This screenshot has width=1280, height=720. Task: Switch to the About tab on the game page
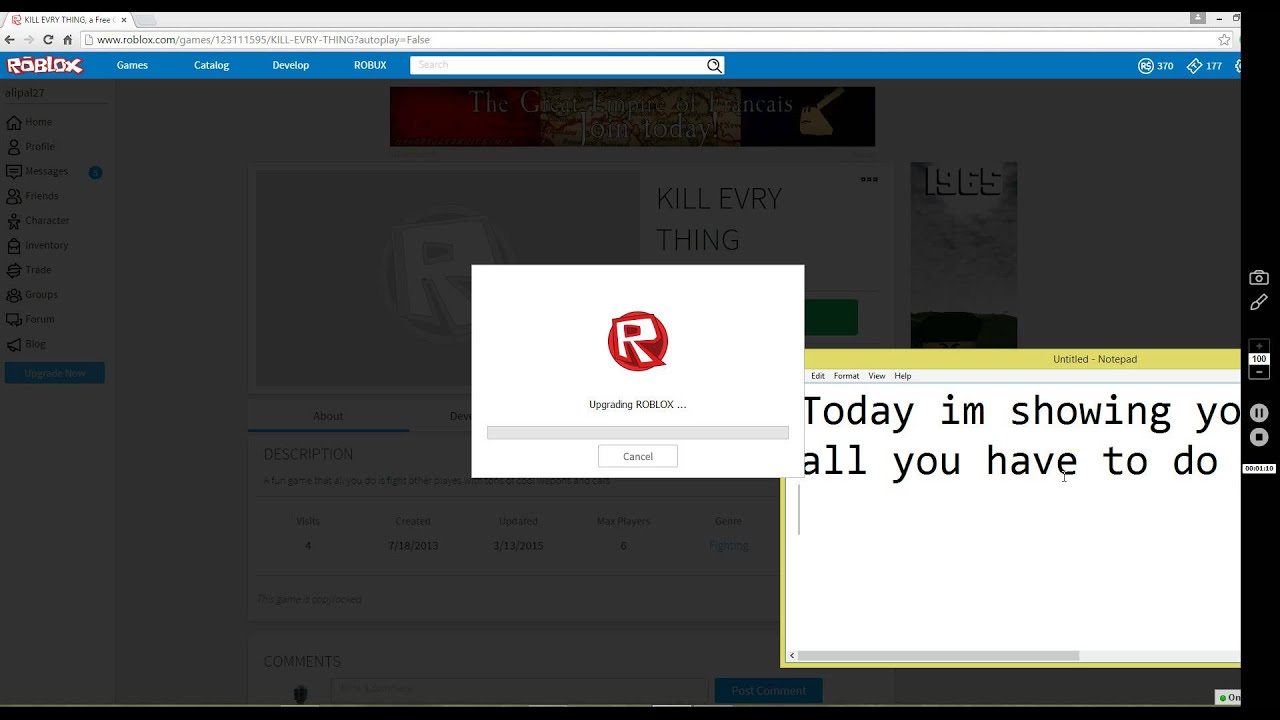click(328, 416)
